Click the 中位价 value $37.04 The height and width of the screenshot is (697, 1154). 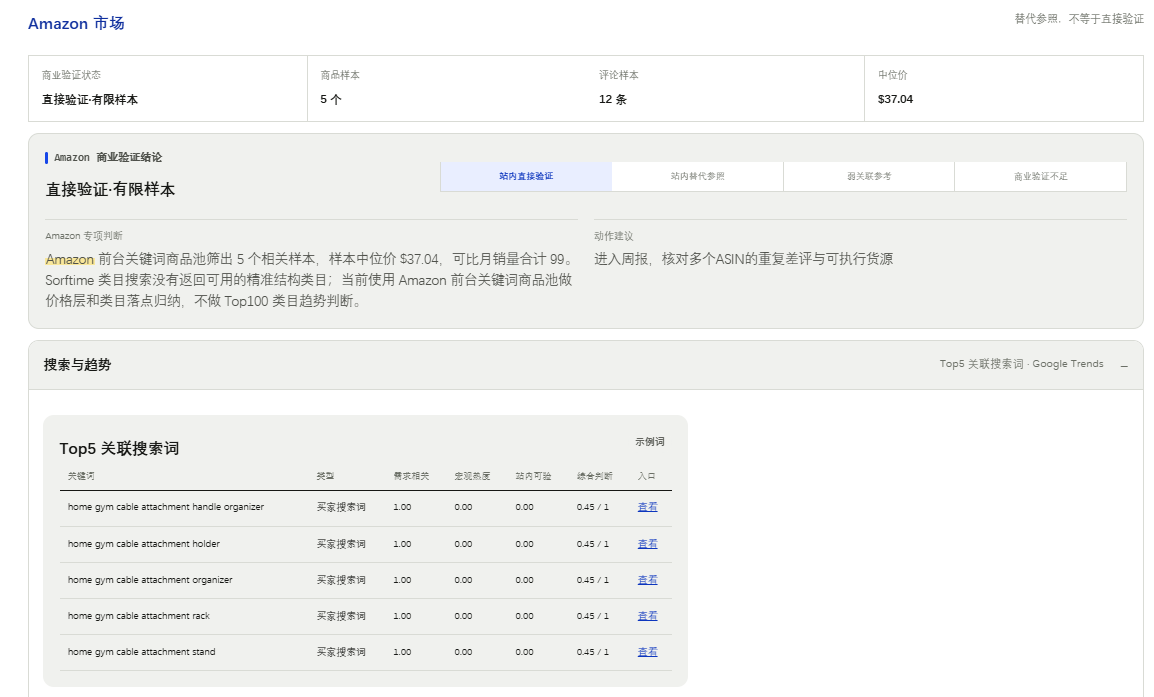[x=895, y=99]
